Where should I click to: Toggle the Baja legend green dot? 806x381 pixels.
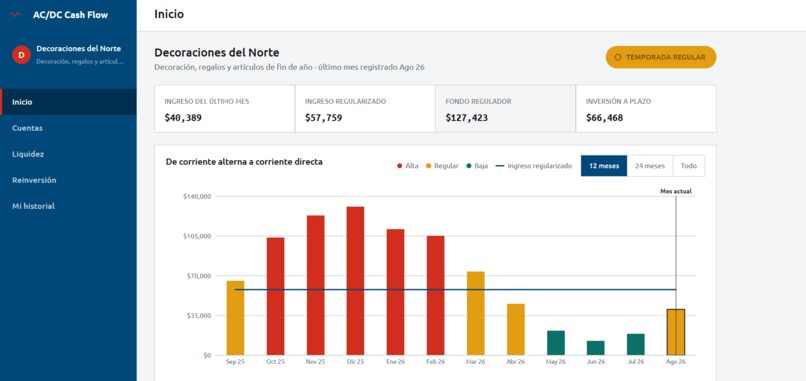(469, 166)
